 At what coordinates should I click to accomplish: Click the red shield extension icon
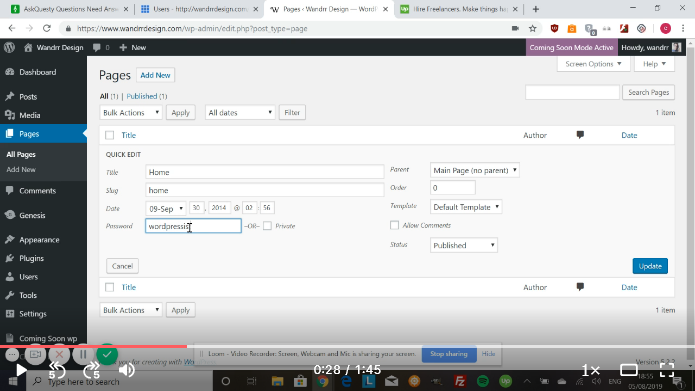(554, 28)
